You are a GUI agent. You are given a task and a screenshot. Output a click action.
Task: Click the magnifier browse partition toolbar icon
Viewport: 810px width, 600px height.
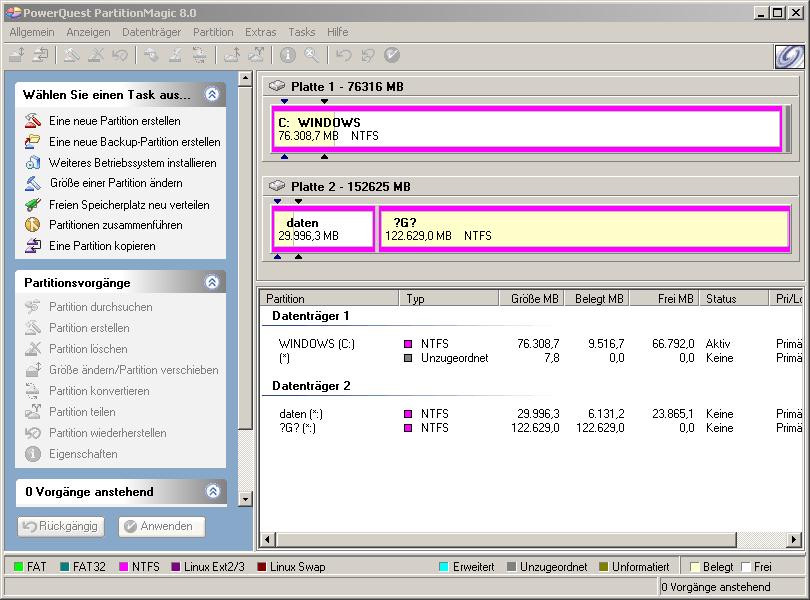(311, 55)
